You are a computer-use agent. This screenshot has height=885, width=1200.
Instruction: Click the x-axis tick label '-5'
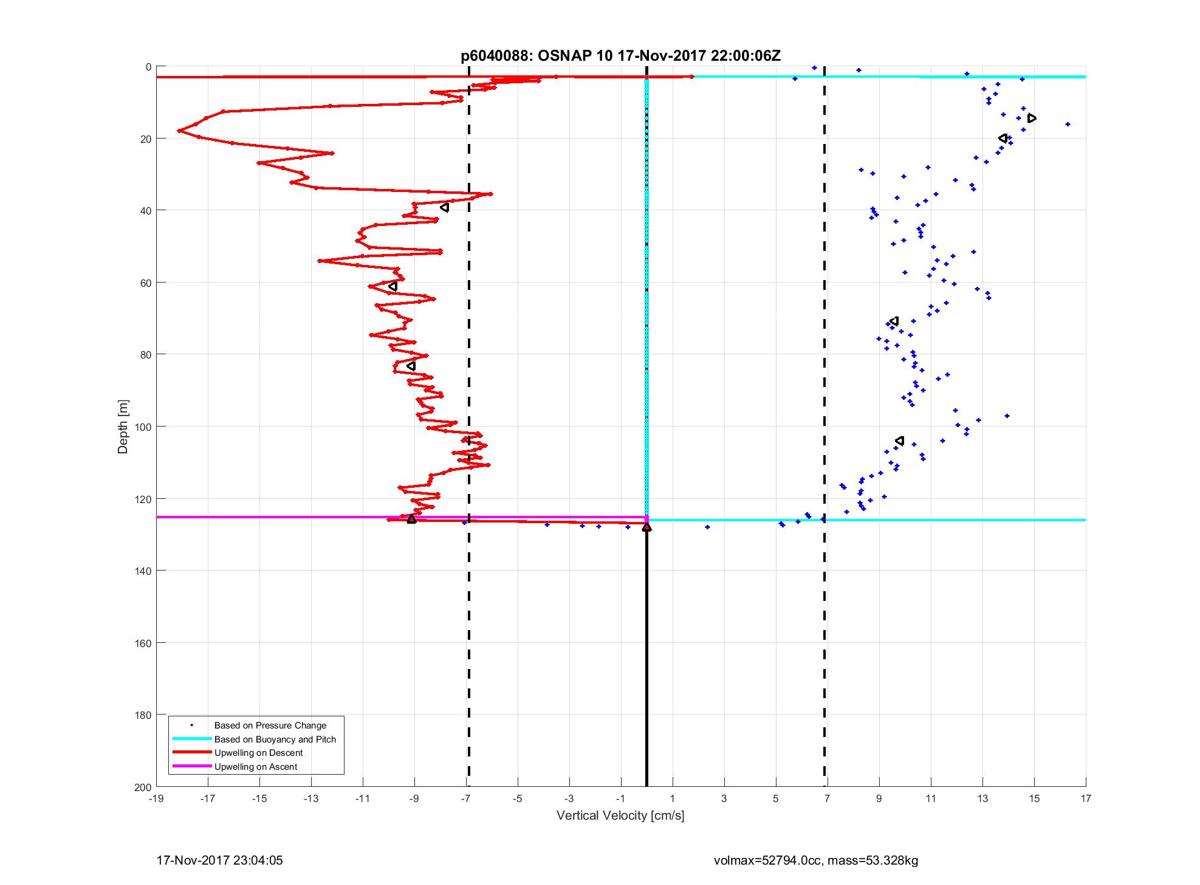(x=517, y=798)
